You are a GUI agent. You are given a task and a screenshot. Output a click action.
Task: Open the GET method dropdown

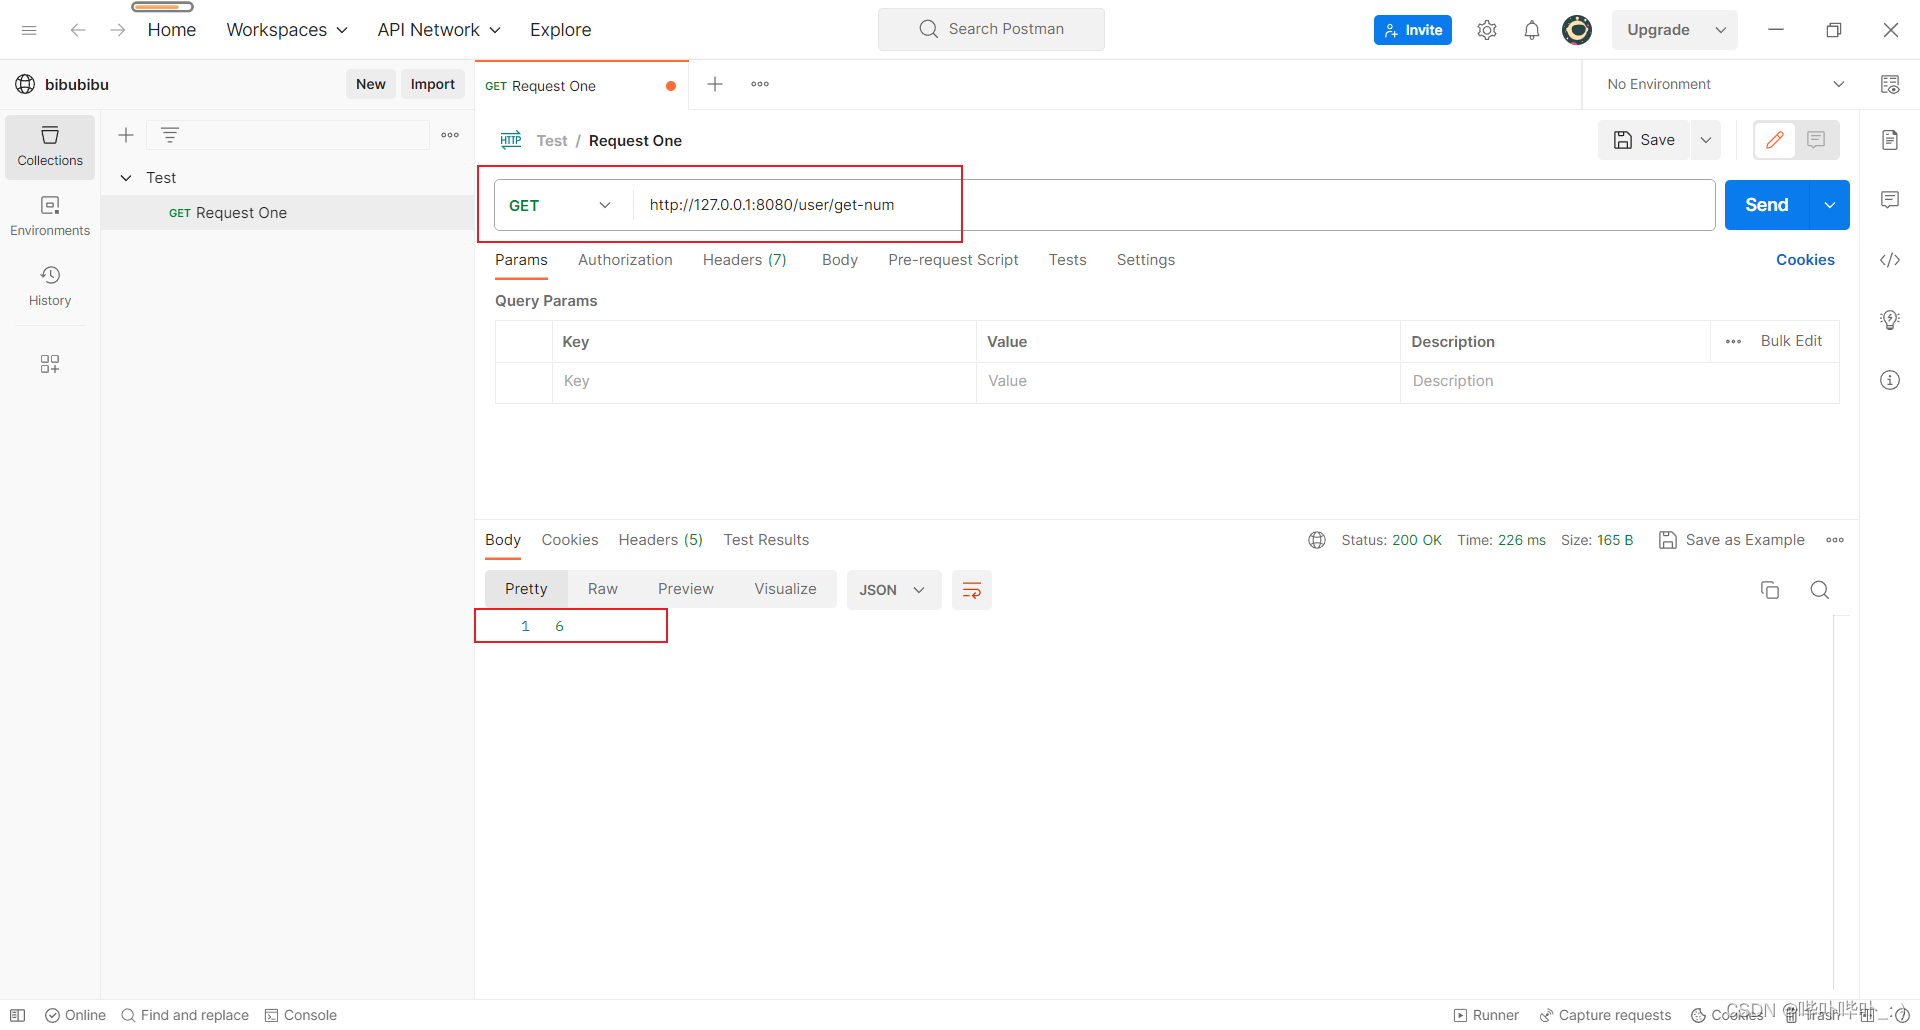(x=561, y=205)
